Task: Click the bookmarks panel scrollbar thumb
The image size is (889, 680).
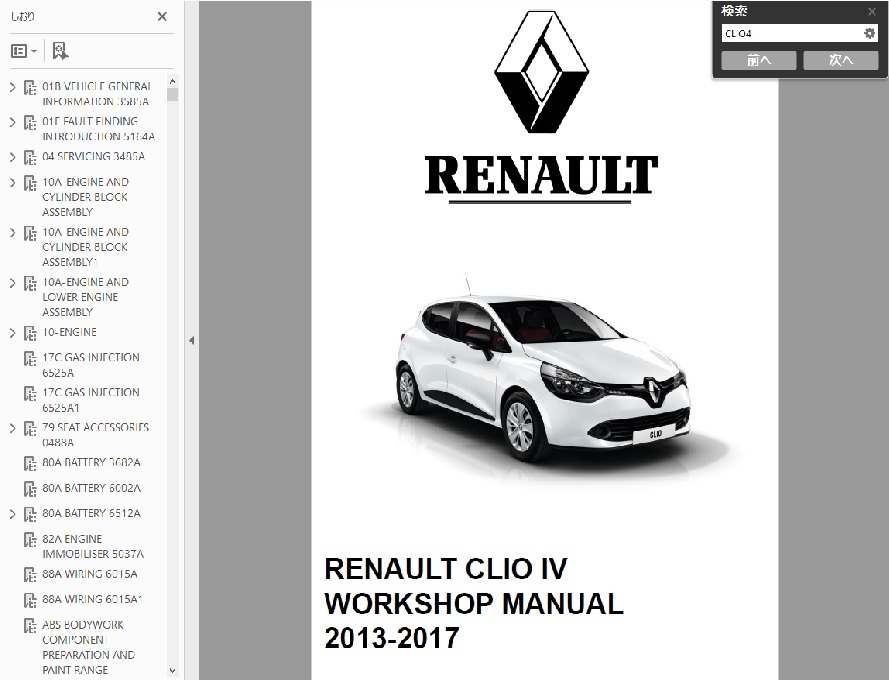Action: pos(172,94)
